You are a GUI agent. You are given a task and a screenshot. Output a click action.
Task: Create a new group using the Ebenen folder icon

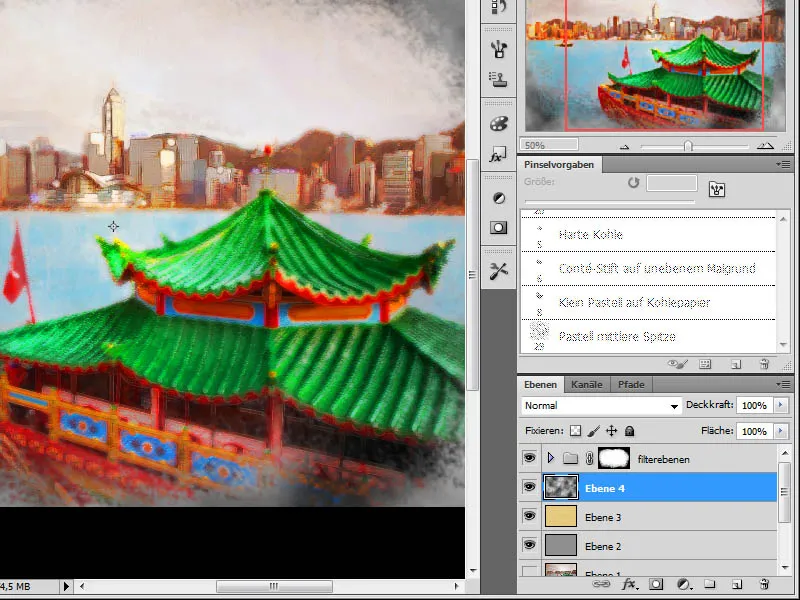[x=710, y=584]
